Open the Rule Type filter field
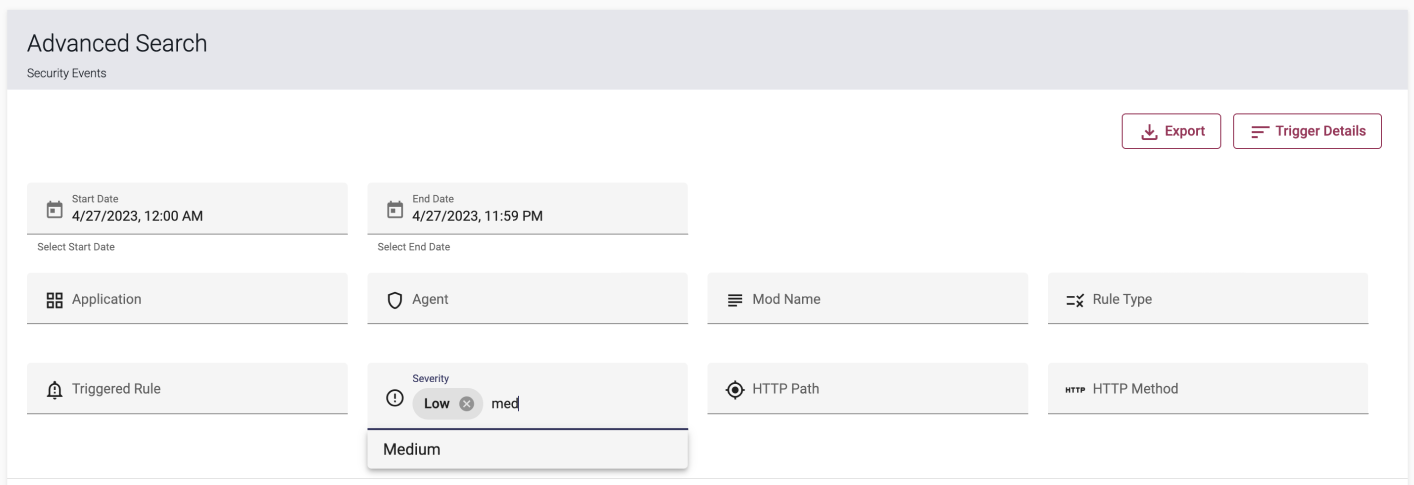The width and height of the screenshot is (1414, 485). pos(1207,298)
